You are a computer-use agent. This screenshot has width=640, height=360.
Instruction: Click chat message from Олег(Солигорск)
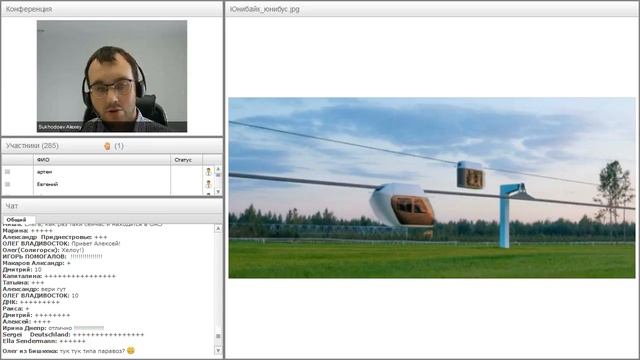[43, 250]
